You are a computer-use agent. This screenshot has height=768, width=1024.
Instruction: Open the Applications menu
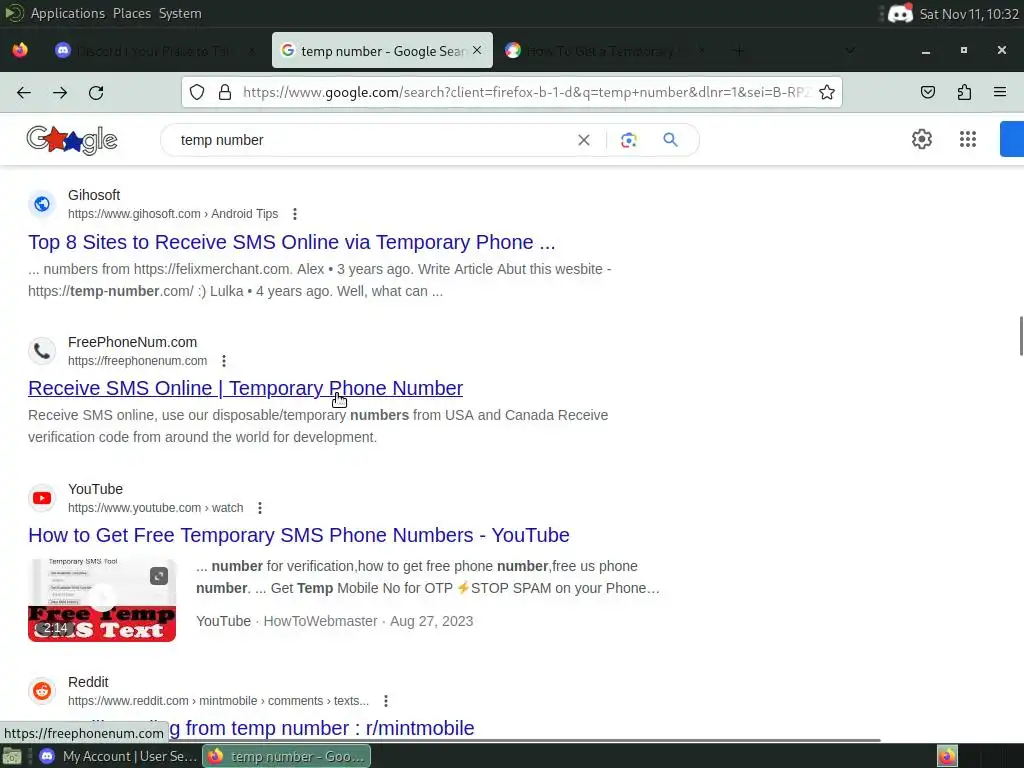coord(68,13)
